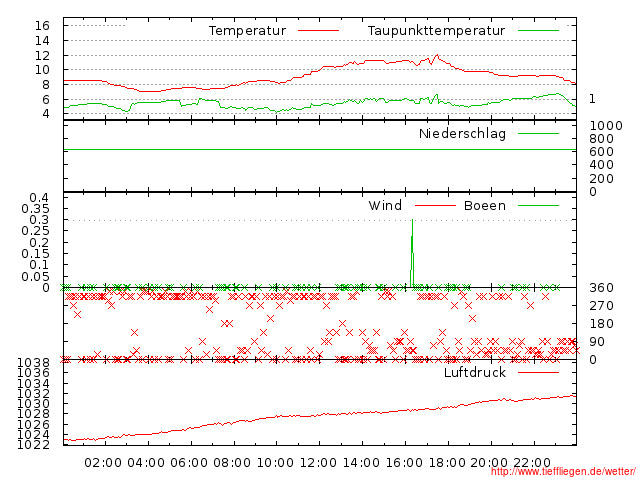This screenshot has width=640, height=480.
Task: Click the 12:00 time axis label
Action: [x=318, y=463]
